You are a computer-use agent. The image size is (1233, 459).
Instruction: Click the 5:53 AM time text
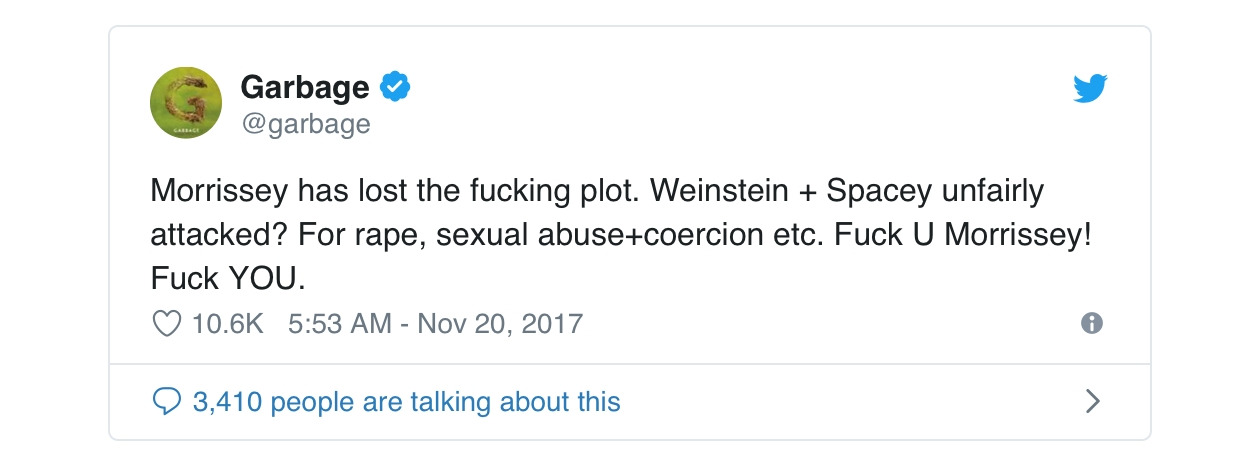(x=341, y=324)
